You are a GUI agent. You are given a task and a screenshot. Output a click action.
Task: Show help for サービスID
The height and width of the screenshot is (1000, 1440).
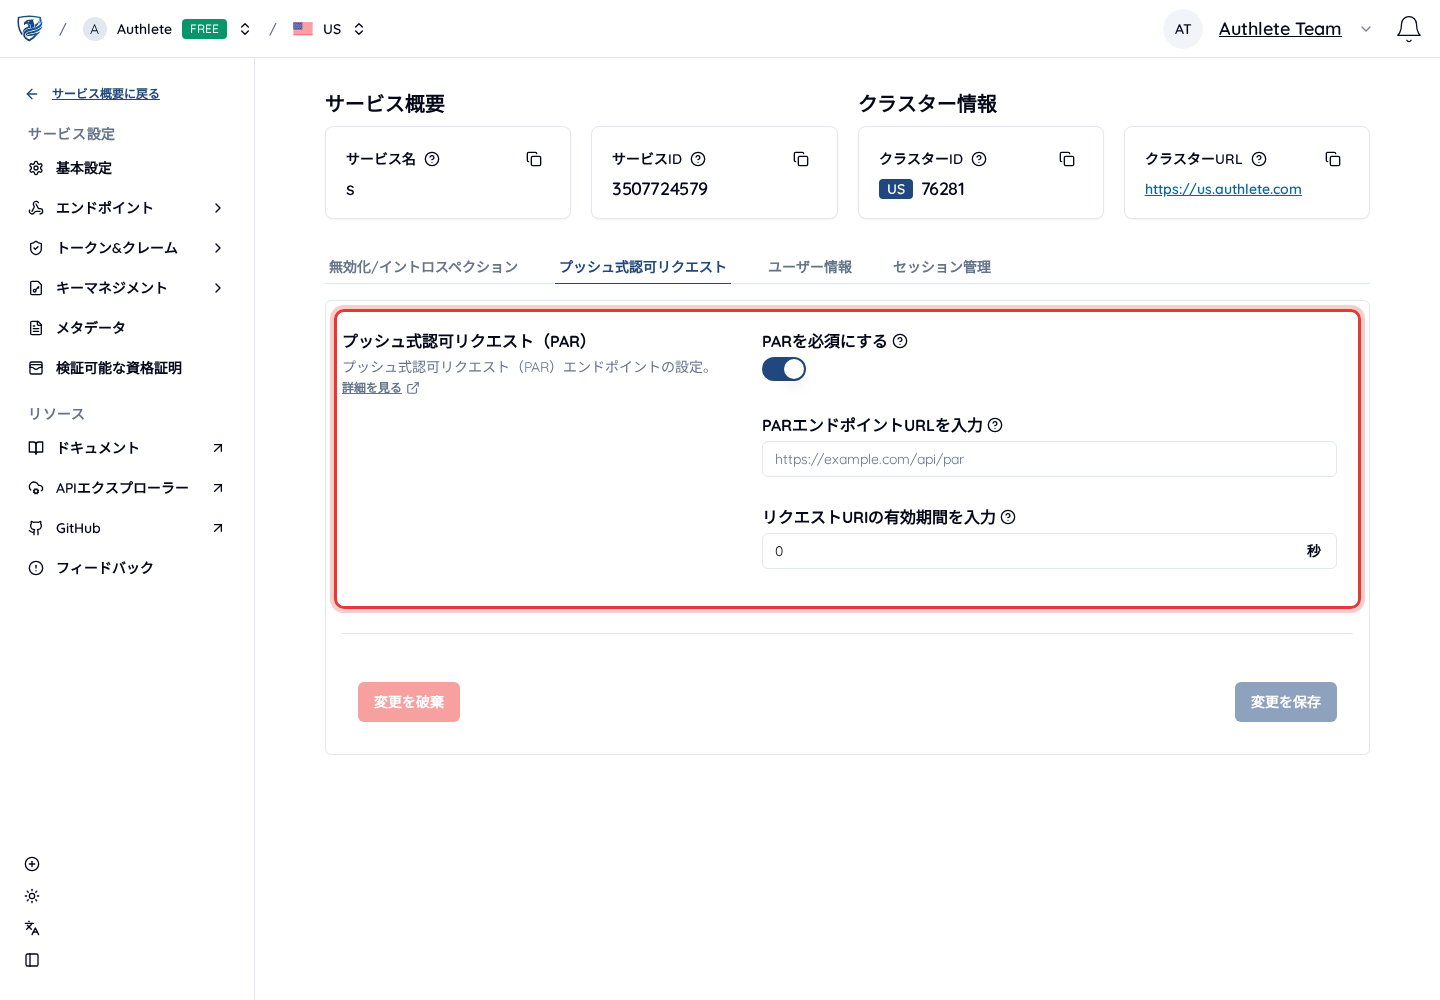pyautogui.click(x=698, y=159)
